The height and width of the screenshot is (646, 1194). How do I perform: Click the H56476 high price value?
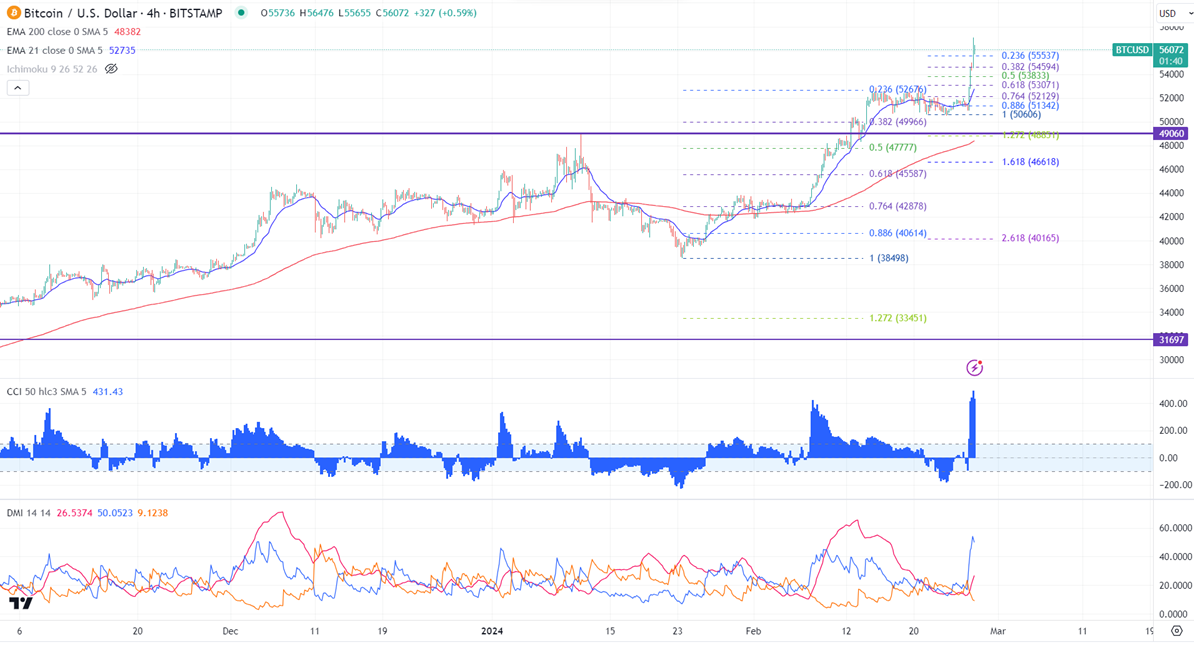(316, 13)
